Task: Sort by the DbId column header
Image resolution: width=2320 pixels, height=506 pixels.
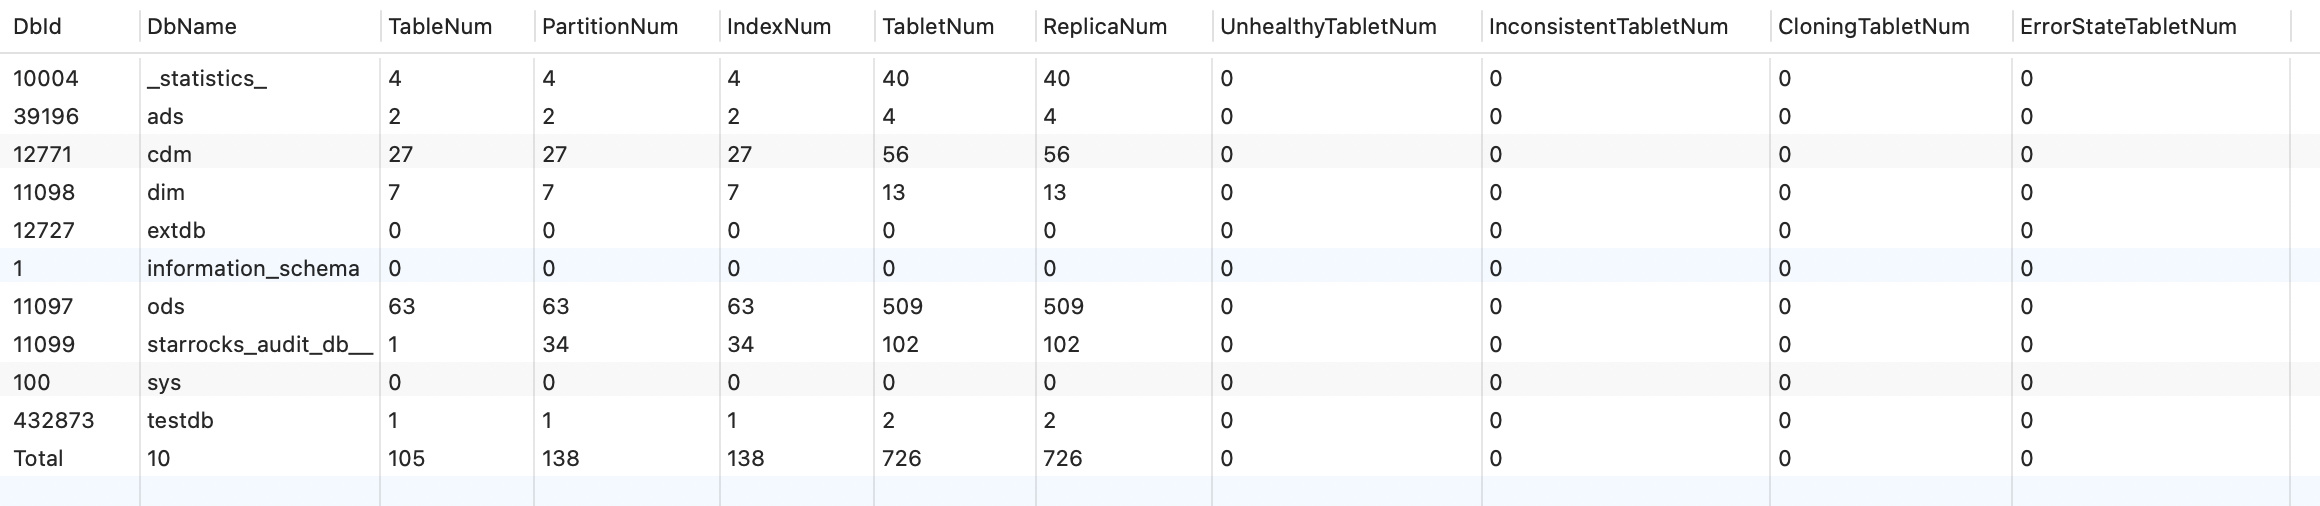Action: 37,27
